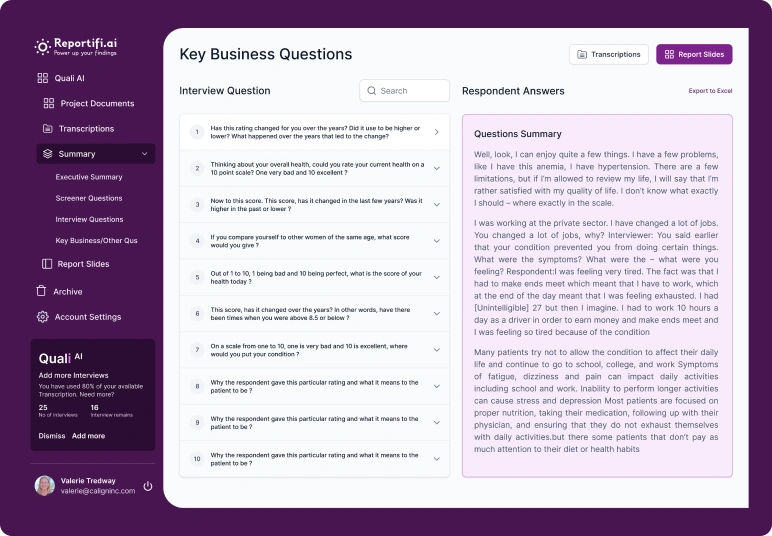
Task: Click the Export to Excel link
Action: (x=710, y=91)
